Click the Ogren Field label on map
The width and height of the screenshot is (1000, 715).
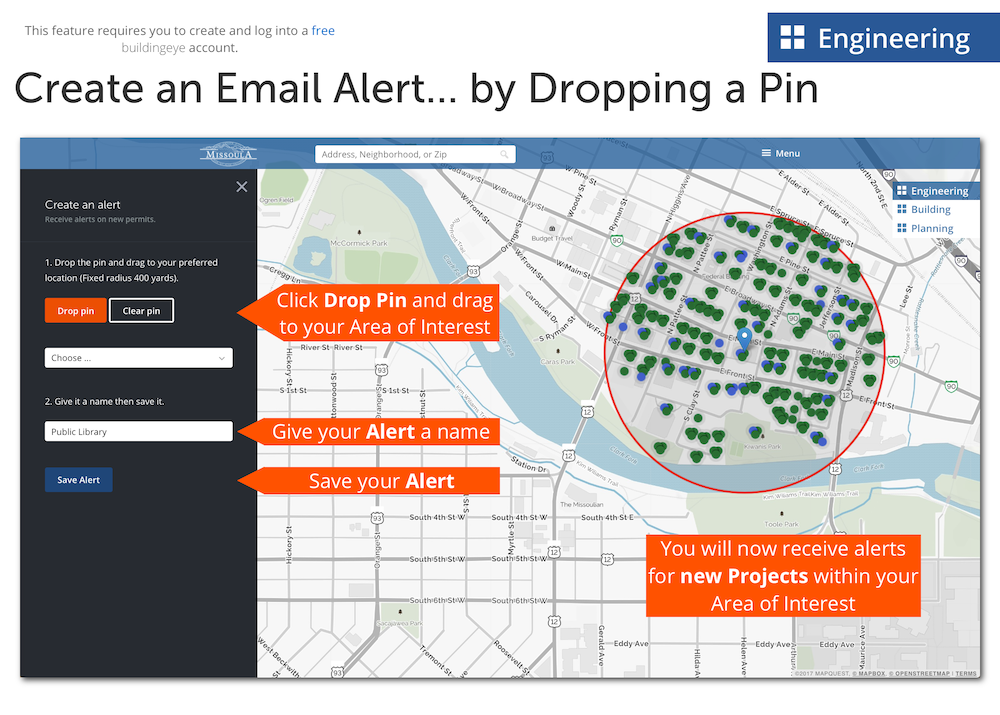[x=277, y=200]
